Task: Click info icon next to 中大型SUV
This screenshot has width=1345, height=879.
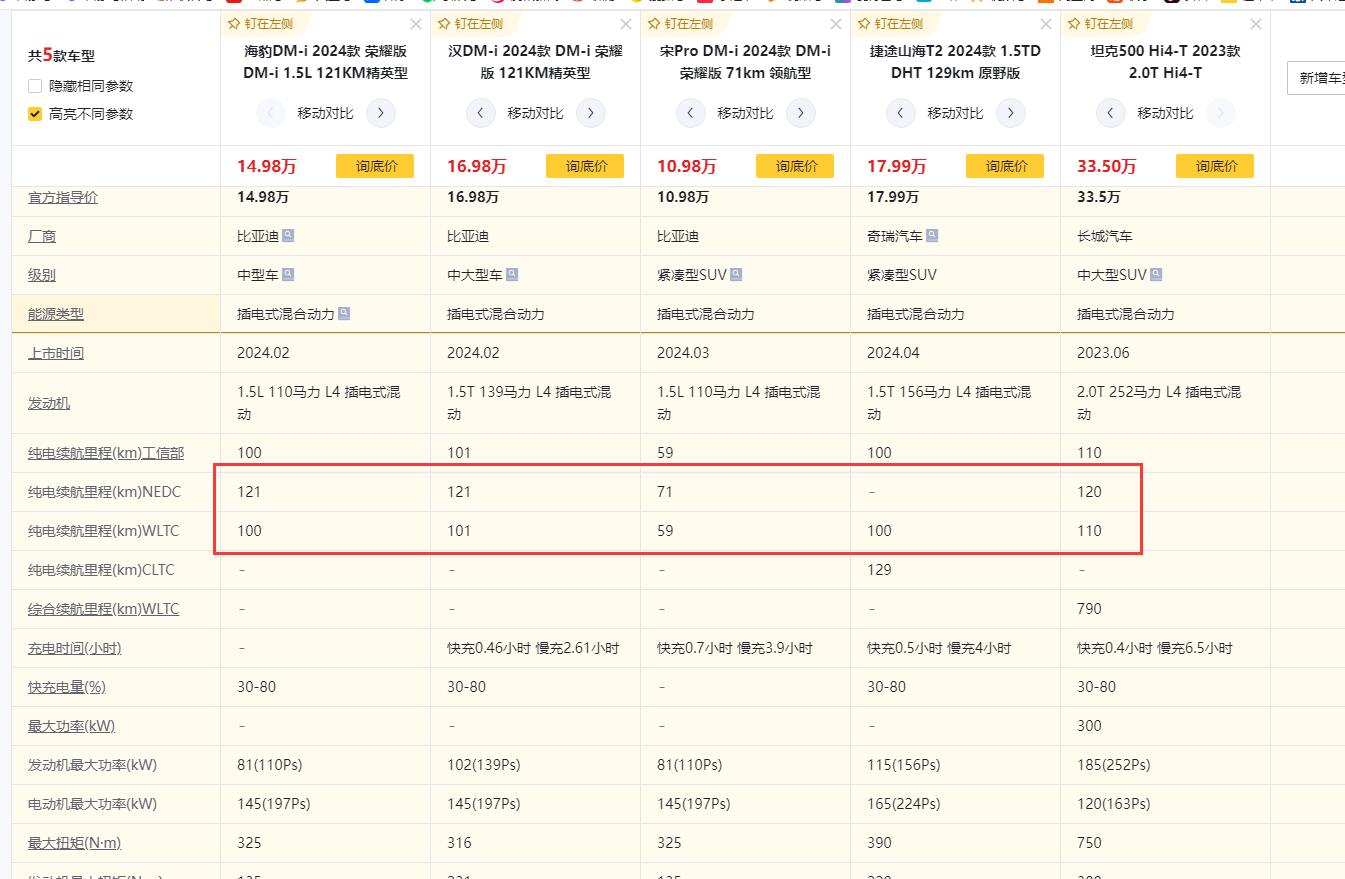Action: 1156,275
